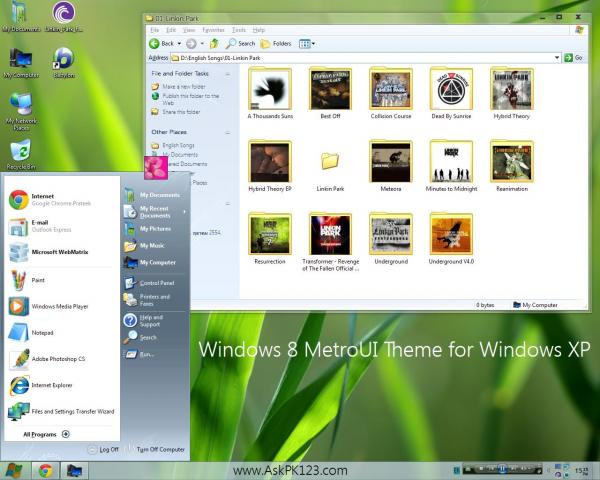Launch Adobe Photoshop CS from Start menu

tap(61, 359)
